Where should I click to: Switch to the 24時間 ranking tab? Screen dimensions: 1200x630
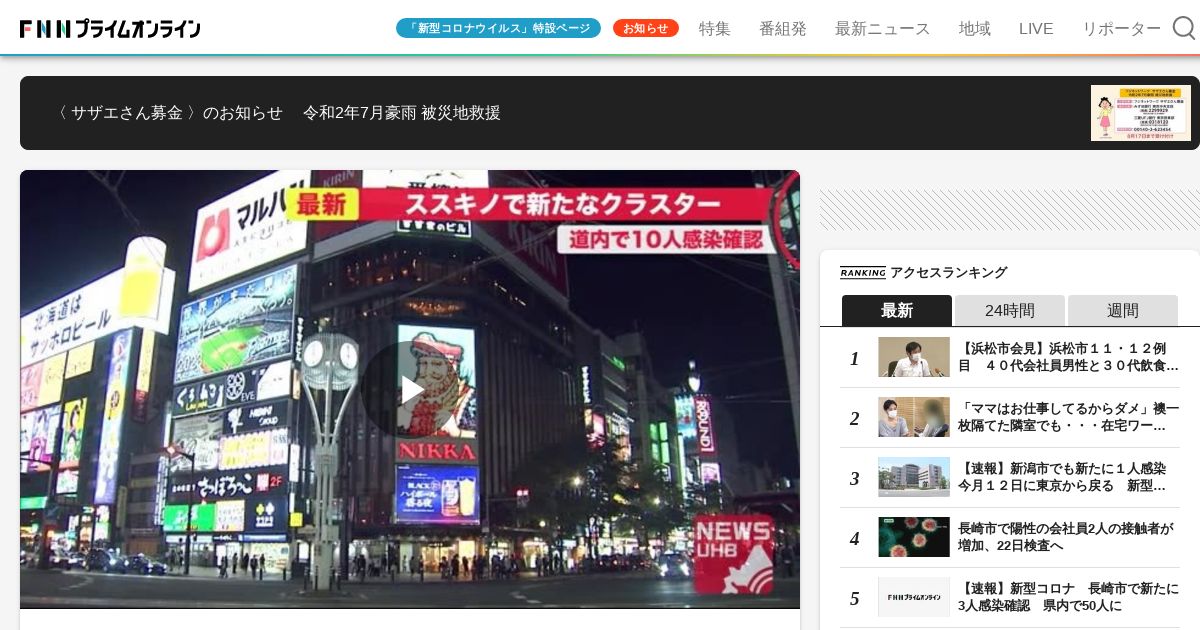[1010, 310]
